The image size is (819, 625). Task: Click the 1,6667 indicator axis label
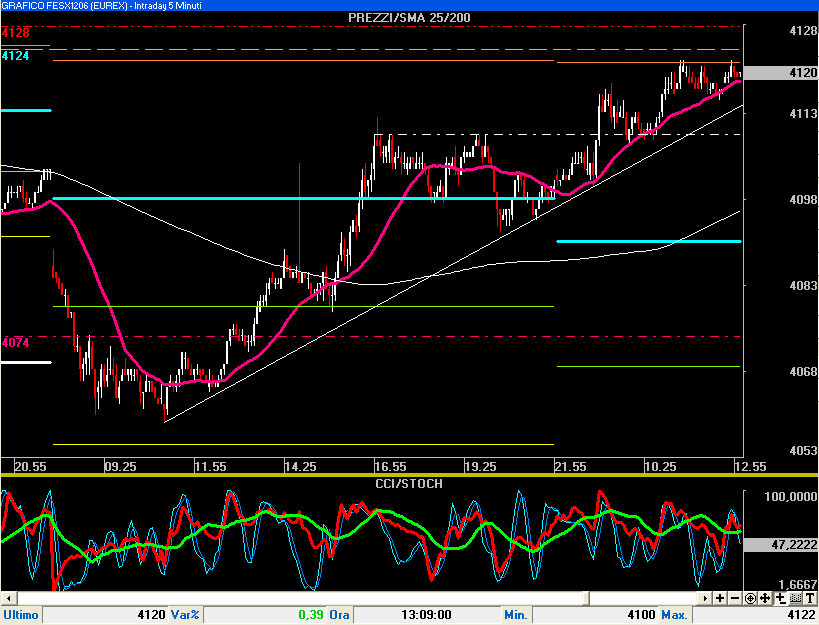798,584
